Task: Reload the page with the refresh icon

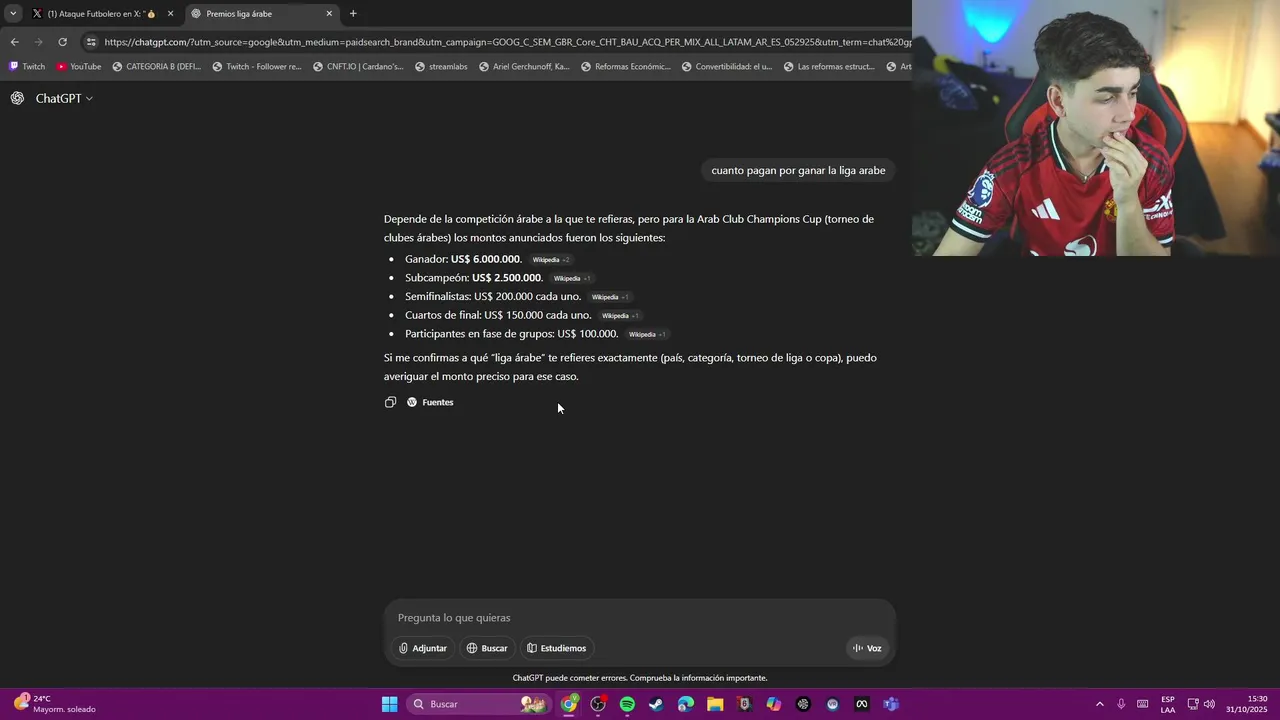Action: (62, 42)
